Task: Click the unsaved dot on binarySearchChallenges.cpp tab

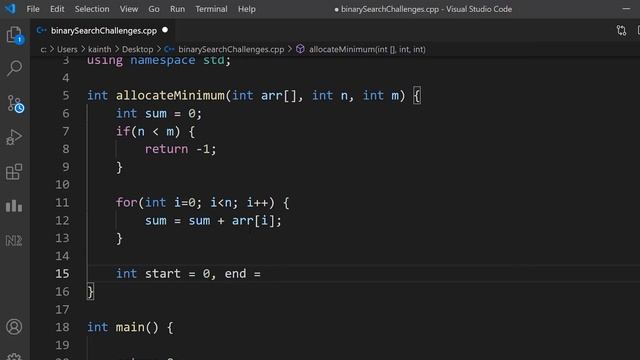Action: [x=165, y=30]
